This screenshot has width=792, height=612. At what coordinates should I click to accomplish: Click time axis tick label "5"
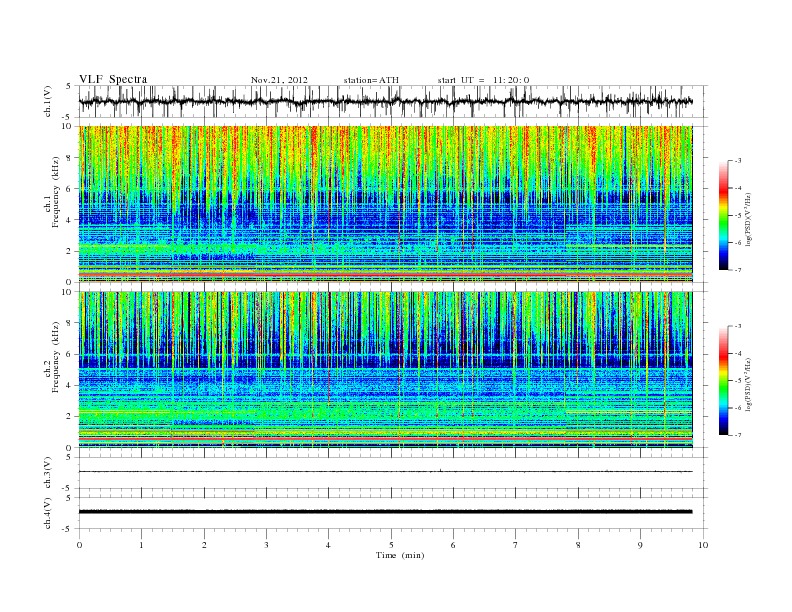(391, 545)
